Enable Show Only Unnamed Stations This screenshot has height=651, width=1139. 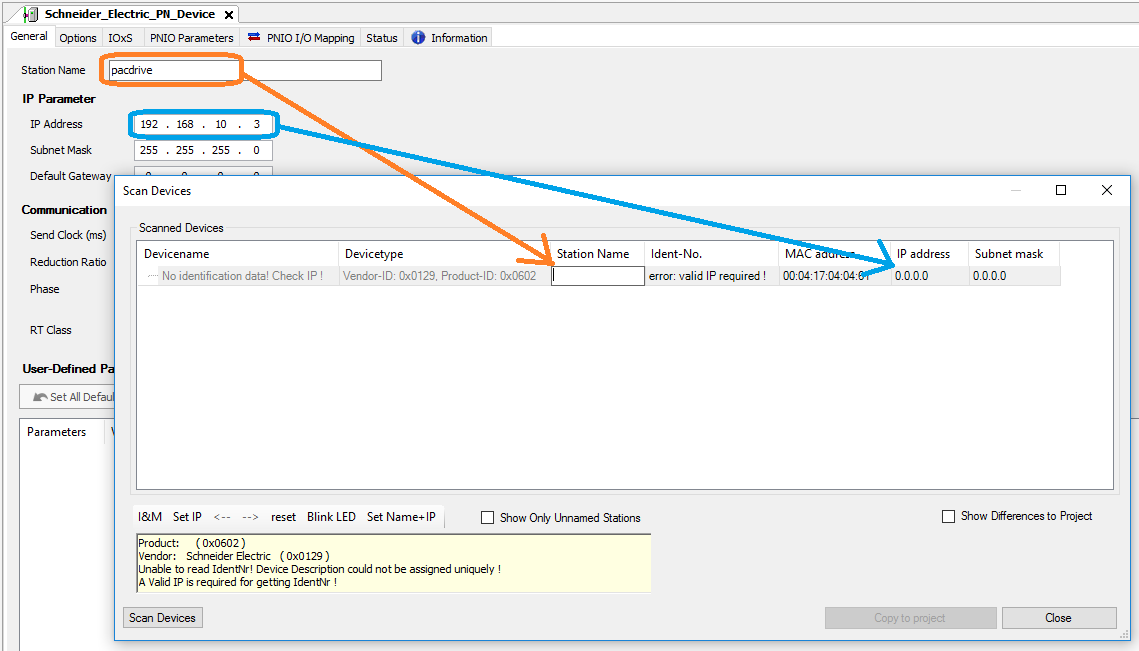[x=488, y=518]
